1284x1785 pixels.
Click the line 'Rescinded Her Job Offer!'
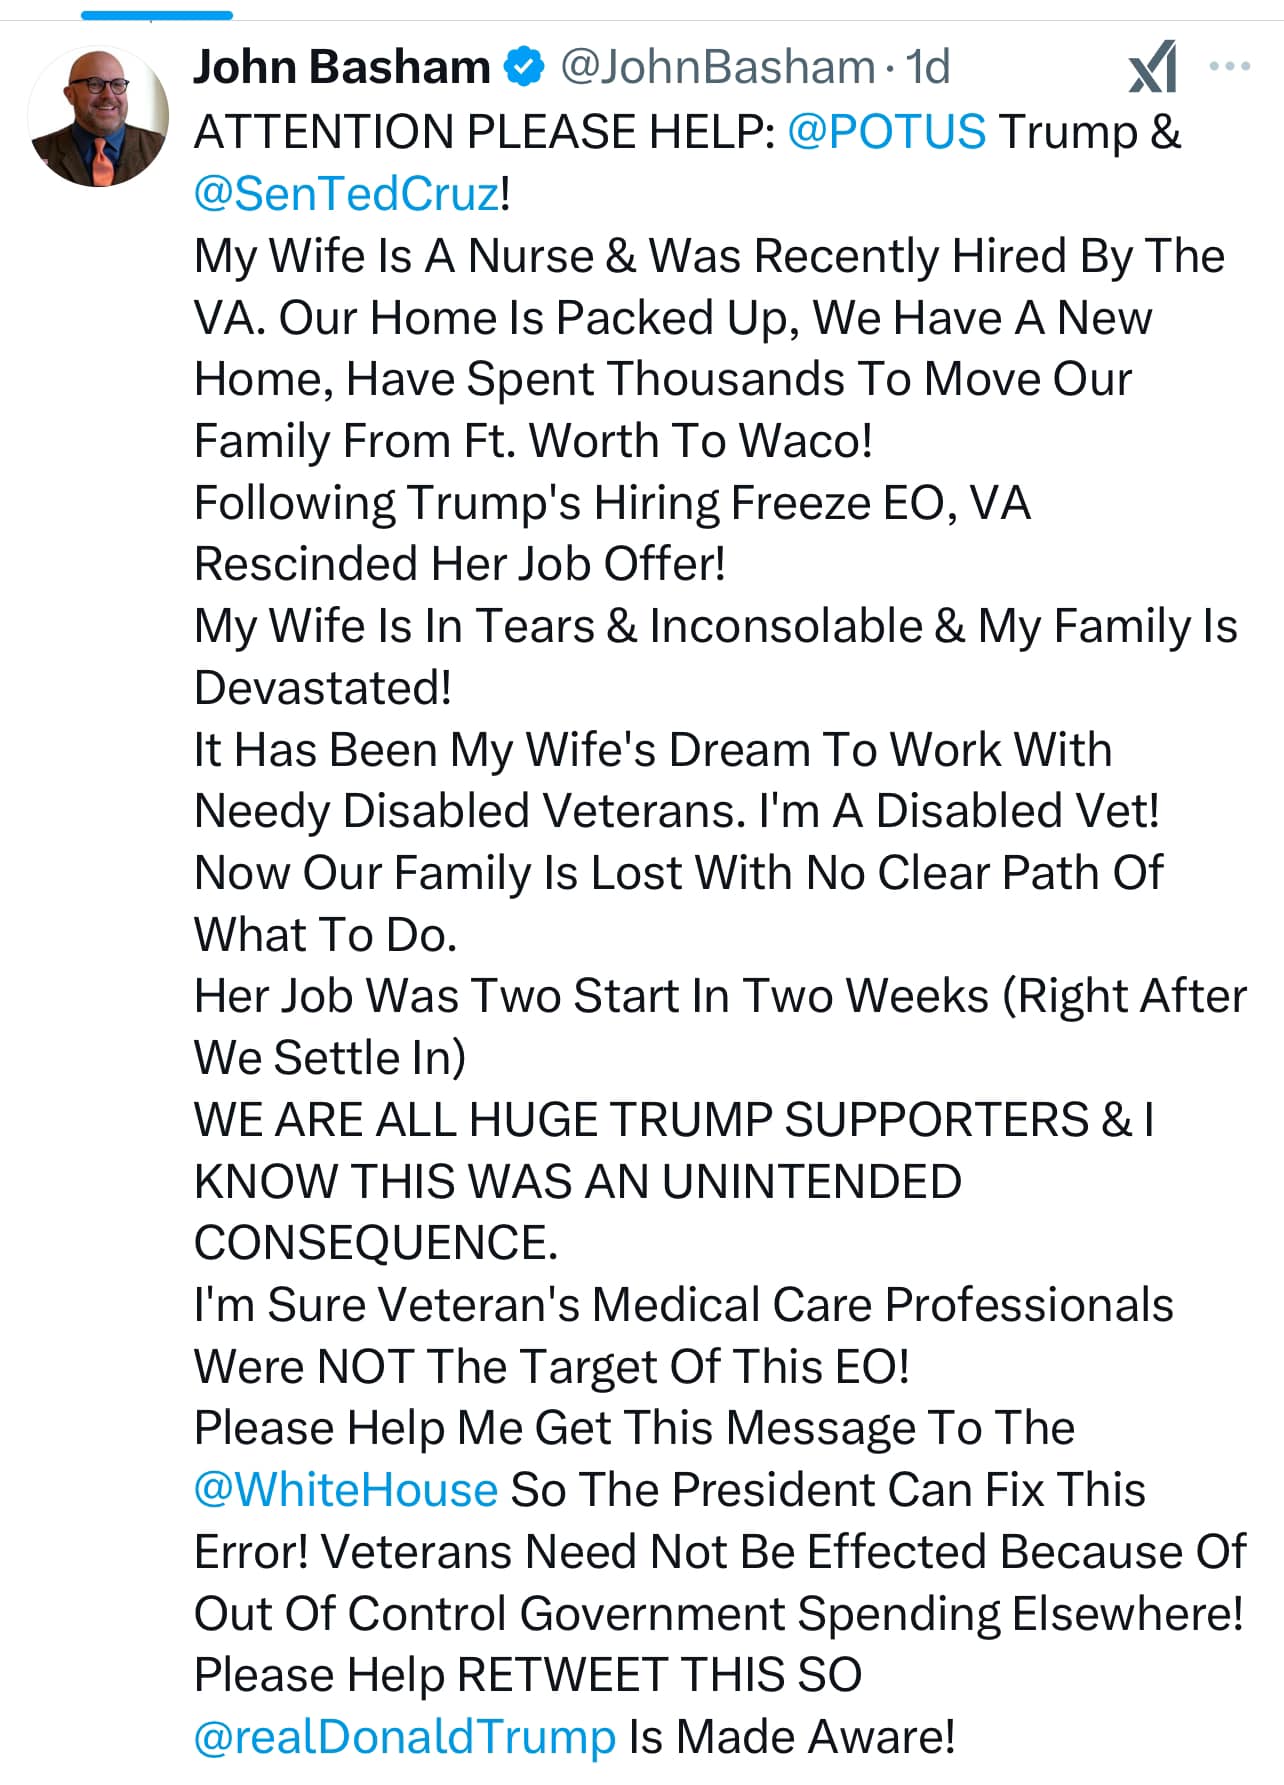click(460, 564)
